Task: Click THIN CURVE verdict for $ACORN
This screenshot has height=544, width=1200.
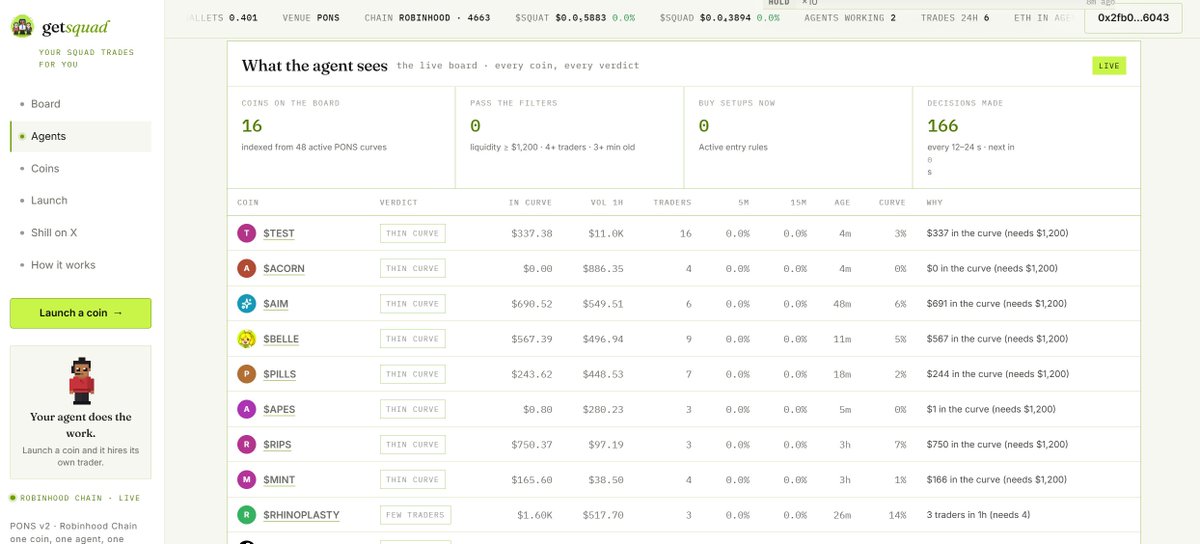Action: tap(413, 268)
